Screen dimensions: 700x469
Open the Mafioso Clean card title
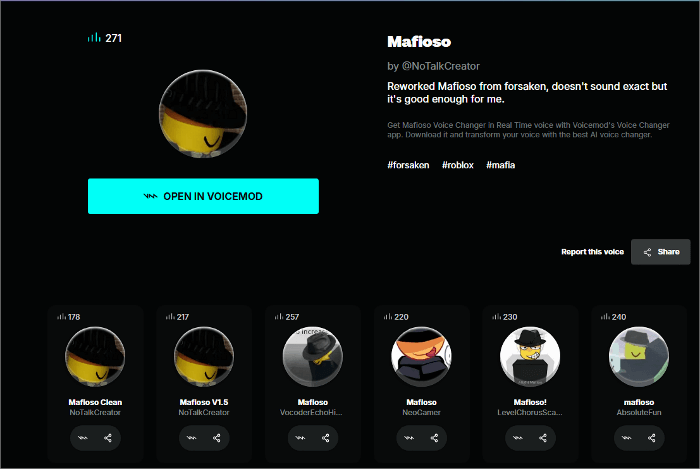[x=95, y=402]
